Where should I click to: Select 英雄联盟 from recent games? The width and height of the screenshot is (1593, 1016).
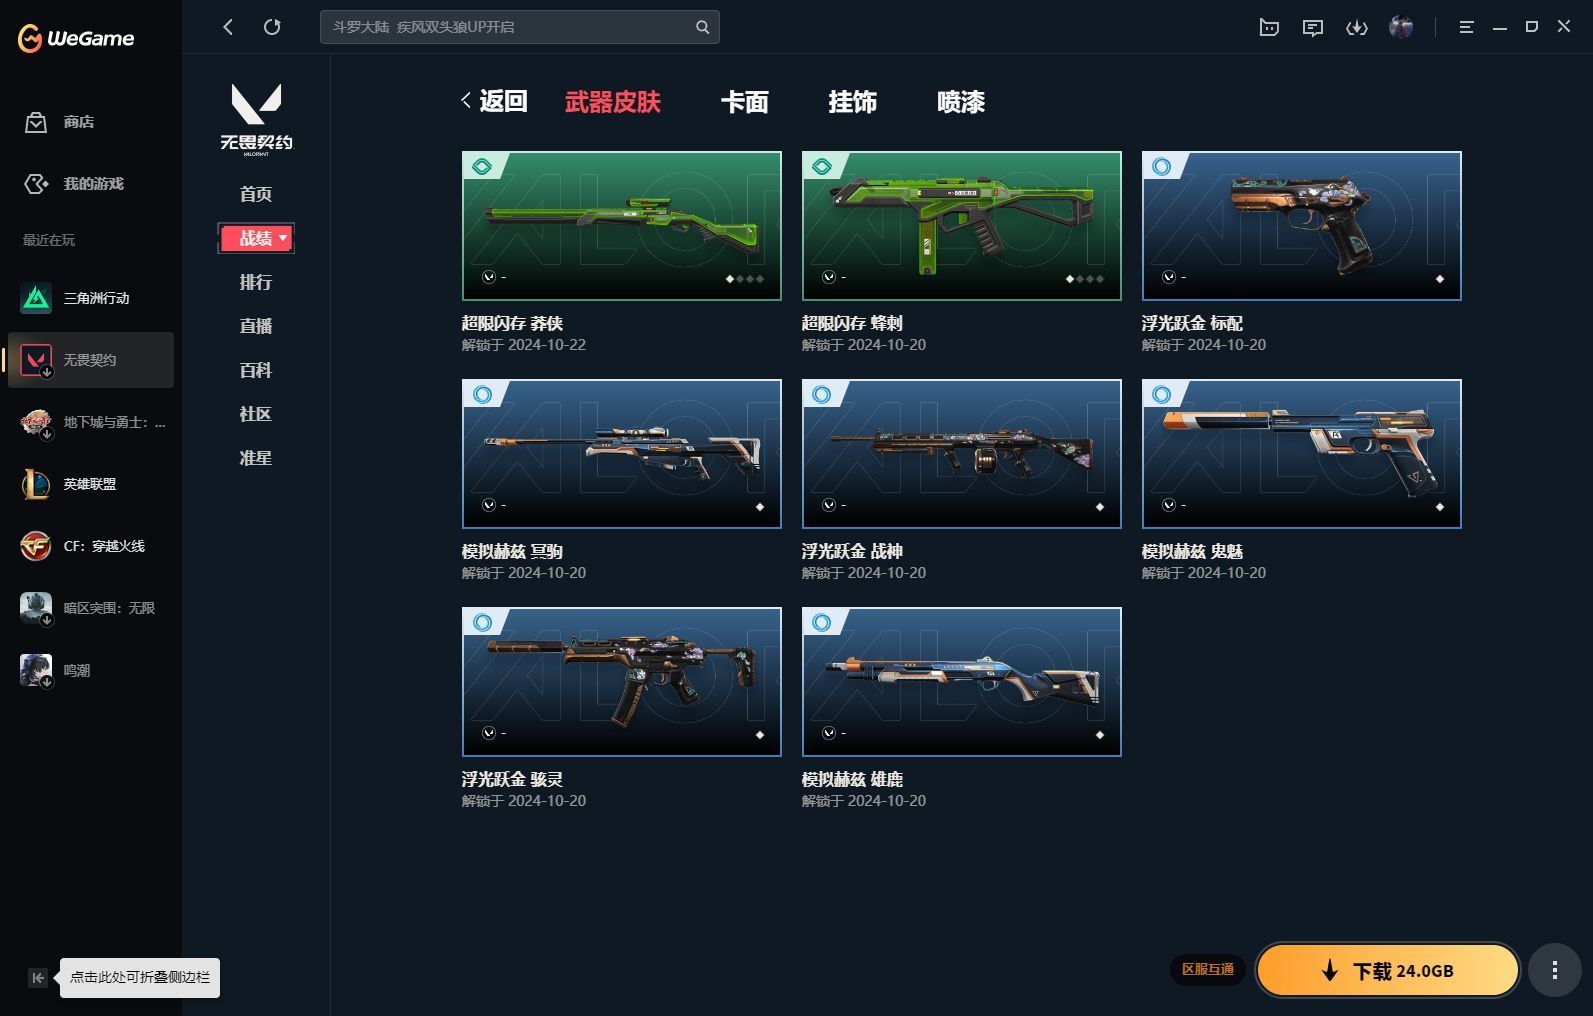point(90,484)
